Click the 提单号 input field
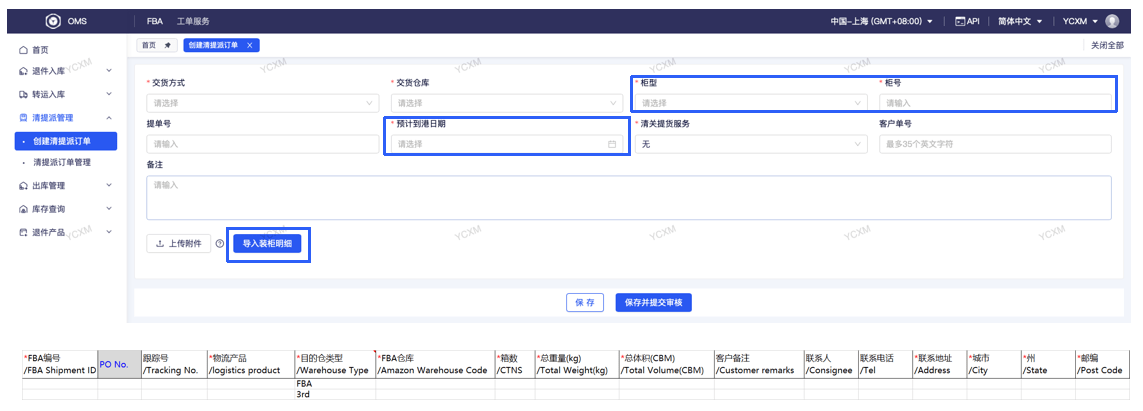Viewport: 1143px width, 411px height. 262,144
